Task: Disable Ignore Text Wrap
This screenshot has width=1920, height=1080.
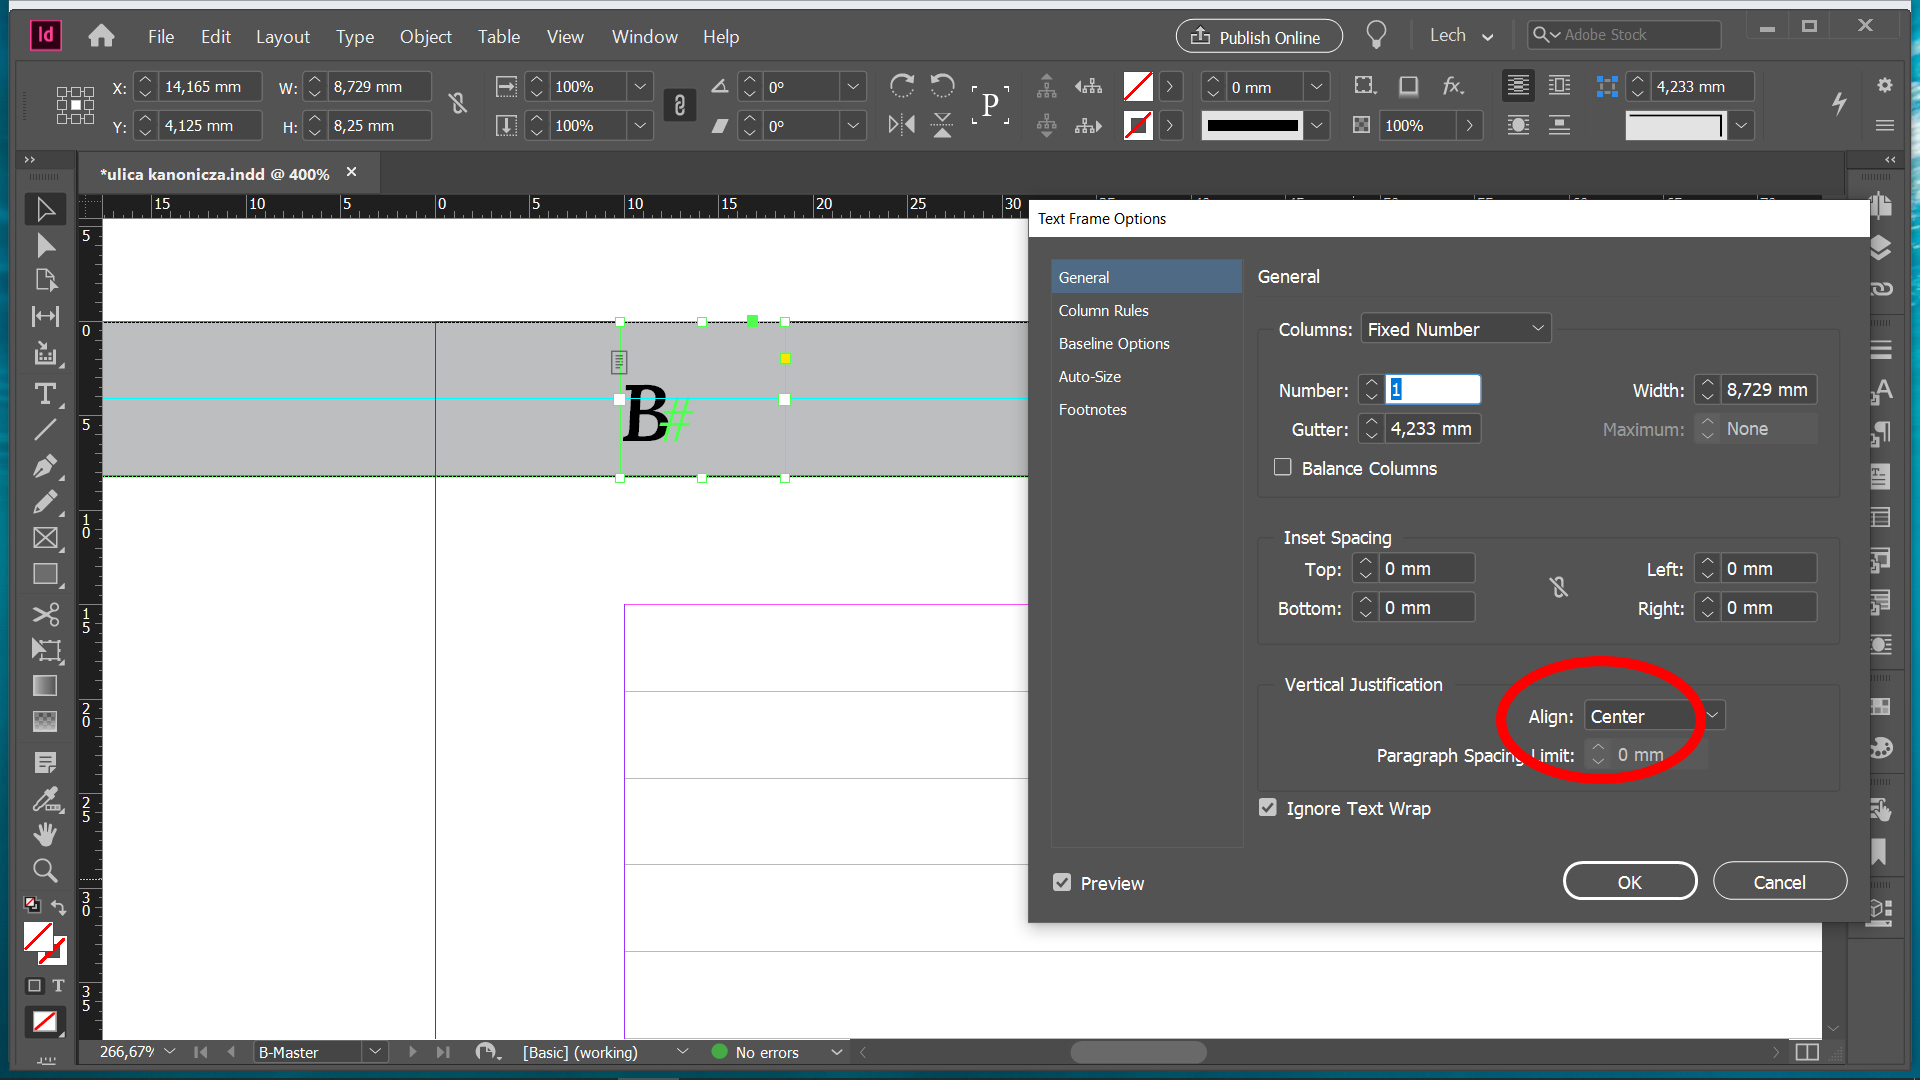Action: (1268, 807)
